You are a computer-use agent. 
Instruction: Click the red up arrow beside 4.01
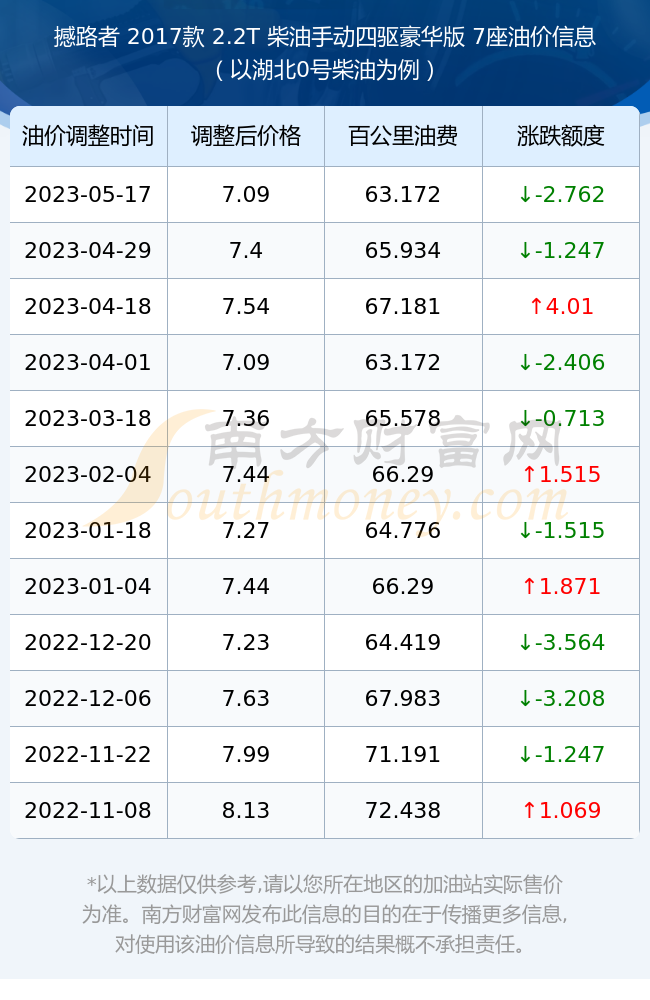tap(536, 306)
